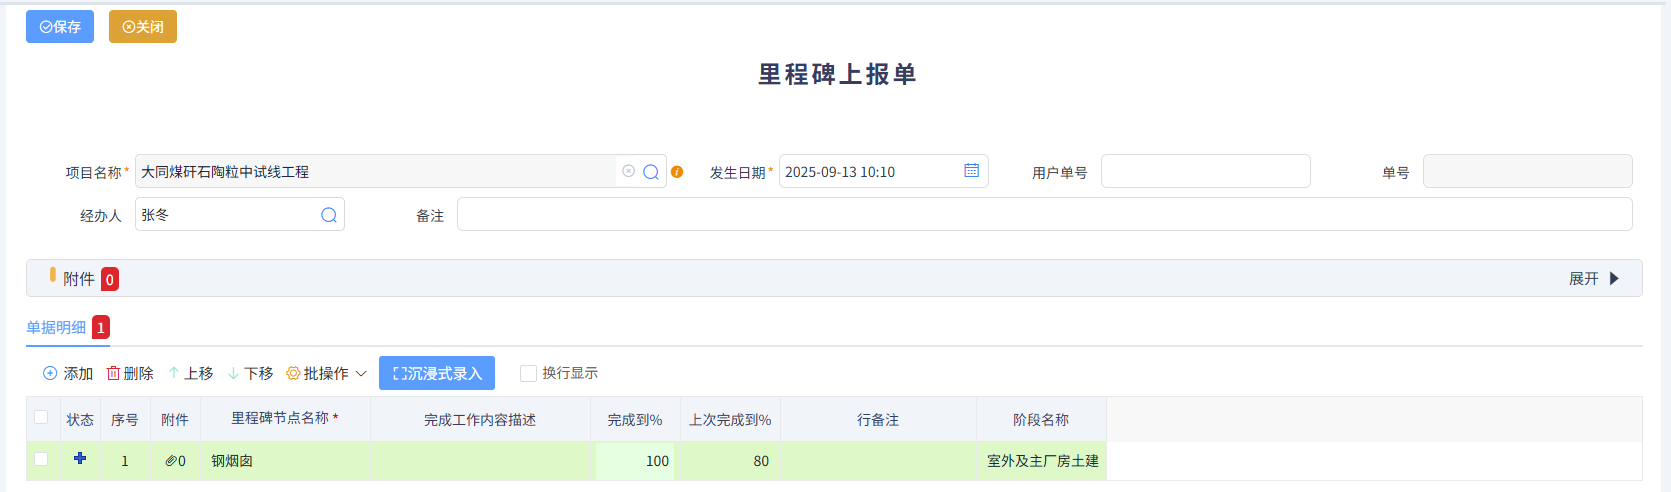Click the 完成到% cell showing 100

pyautogui.click(x=635, y=461)
